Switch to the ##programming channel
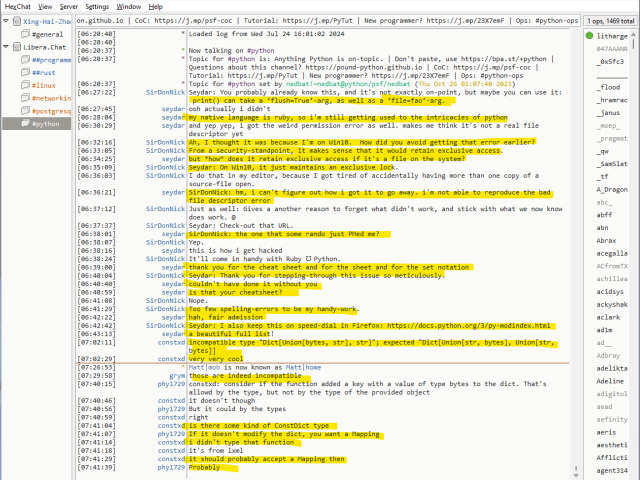Image resolution: width=640 pixels, height=480 pixels. (x=51, y=60)
